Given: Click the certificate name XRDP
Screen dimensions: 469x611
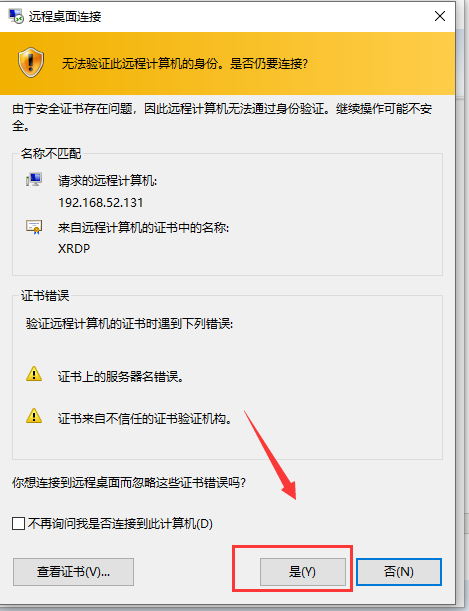Looking at the screenshot, I should 74,249.
